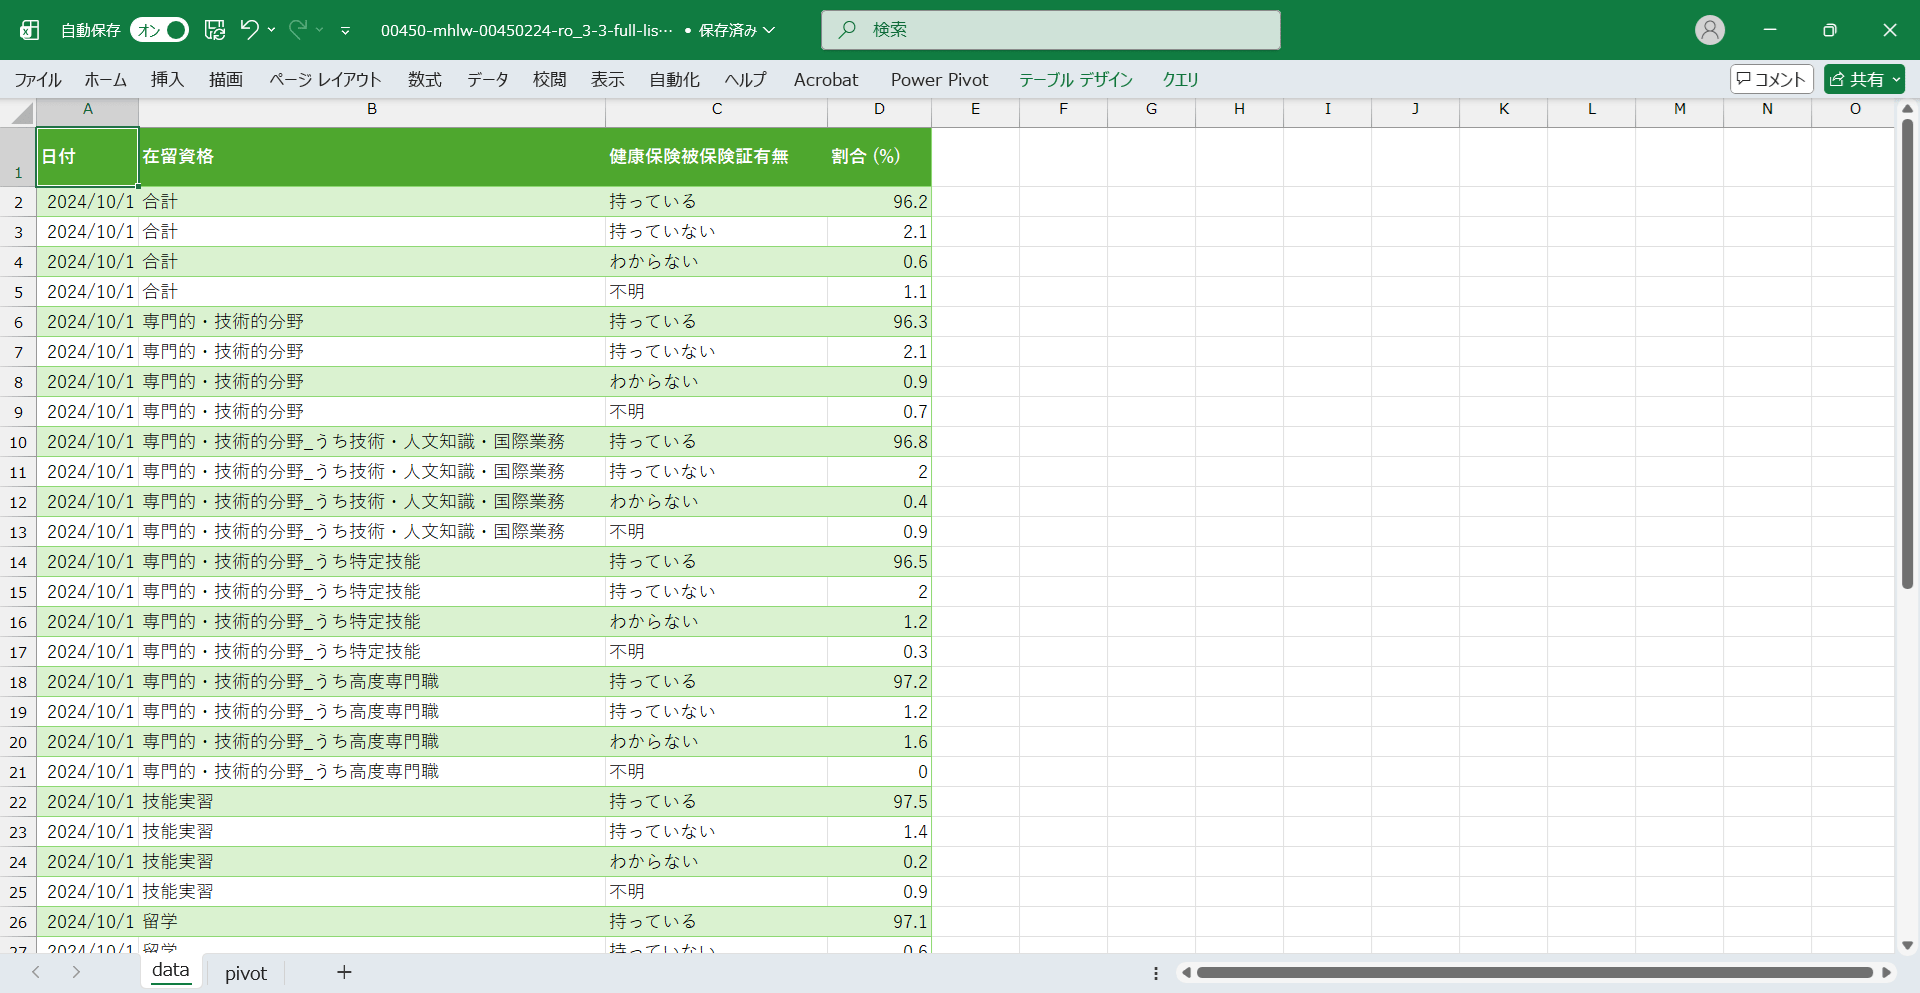Open the 共有 share dropdown button
The image size is (1920, 993).
(1864, 79)
